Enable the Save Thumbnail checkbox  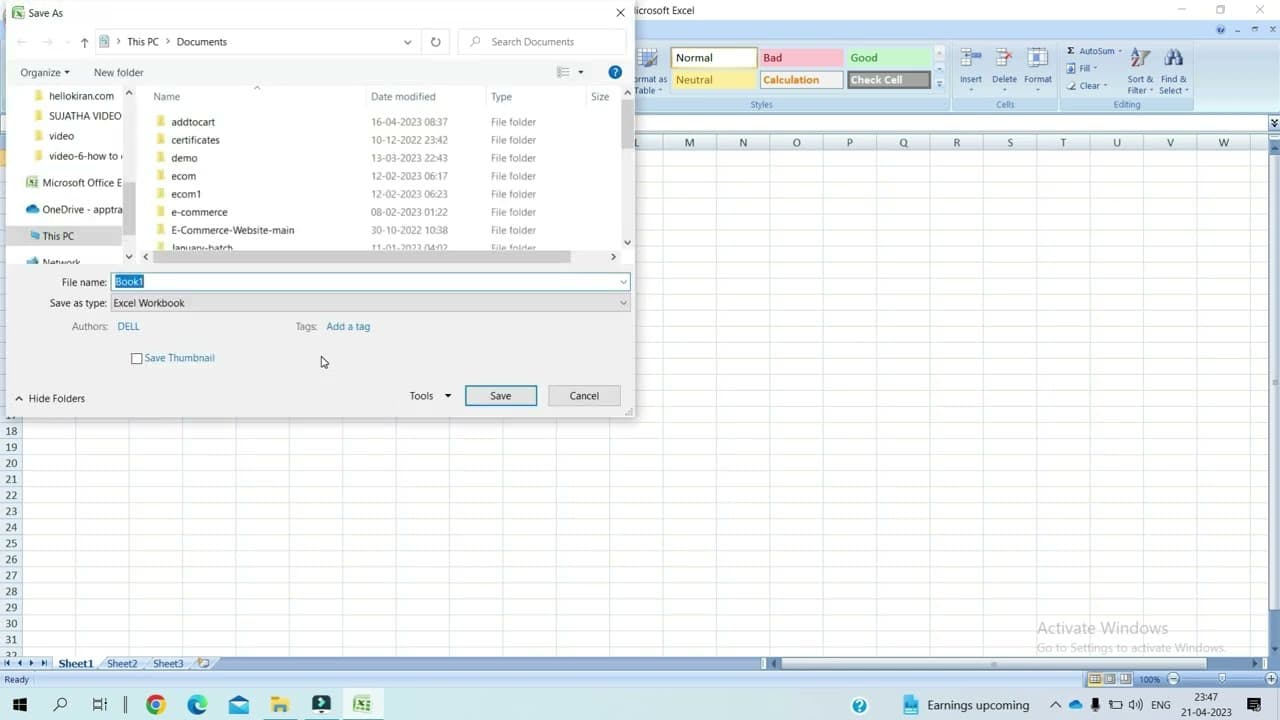coord(137,358)
